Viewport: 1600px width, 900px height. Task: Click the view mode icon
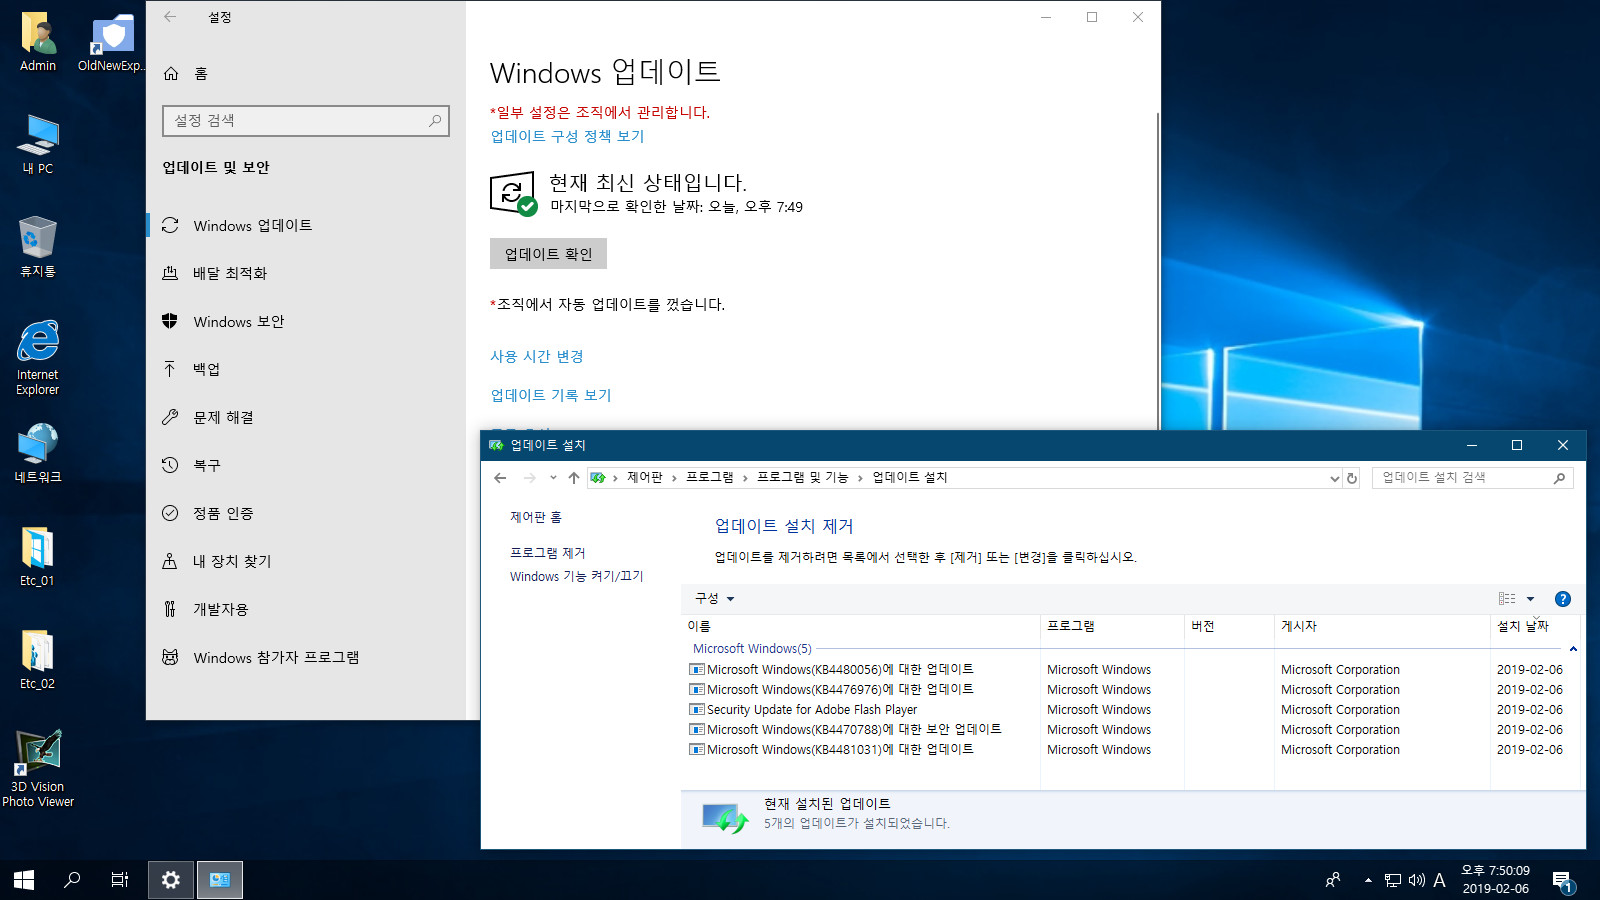click(1507, 598)
